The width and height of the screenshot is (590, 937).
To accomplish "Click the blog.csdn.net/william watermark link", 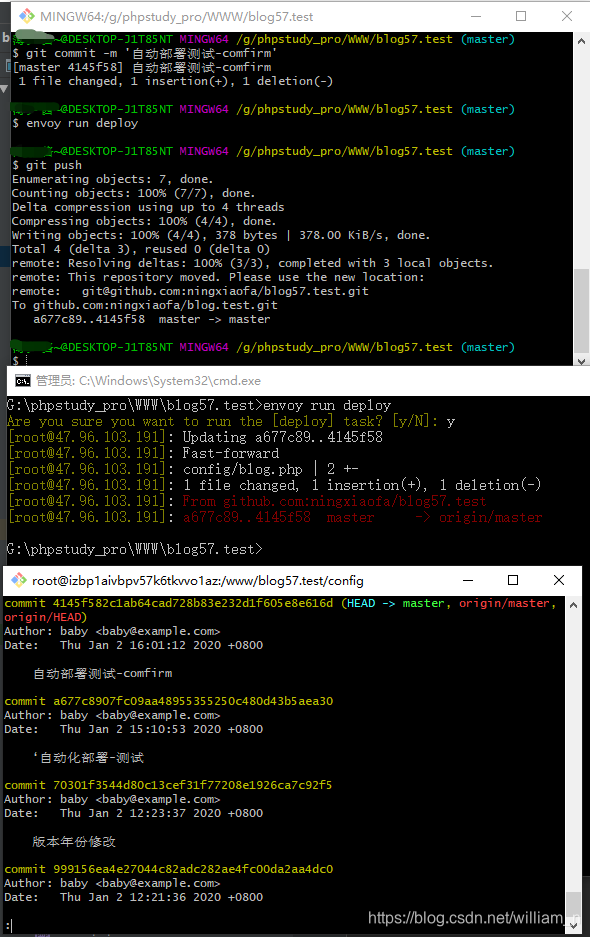I will coord(468,917).
